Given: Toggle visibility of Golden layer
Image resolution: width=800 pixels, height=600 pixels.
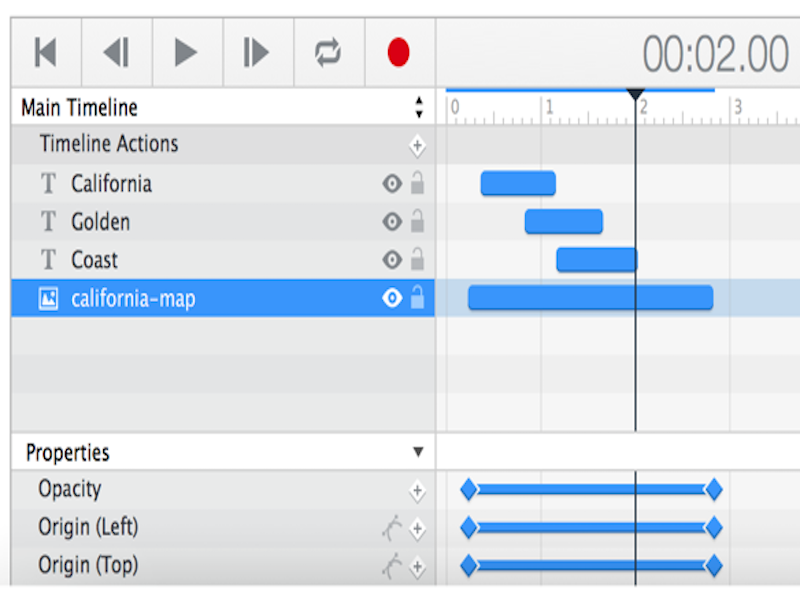Looking at the screenshot, I should point(392,222).
